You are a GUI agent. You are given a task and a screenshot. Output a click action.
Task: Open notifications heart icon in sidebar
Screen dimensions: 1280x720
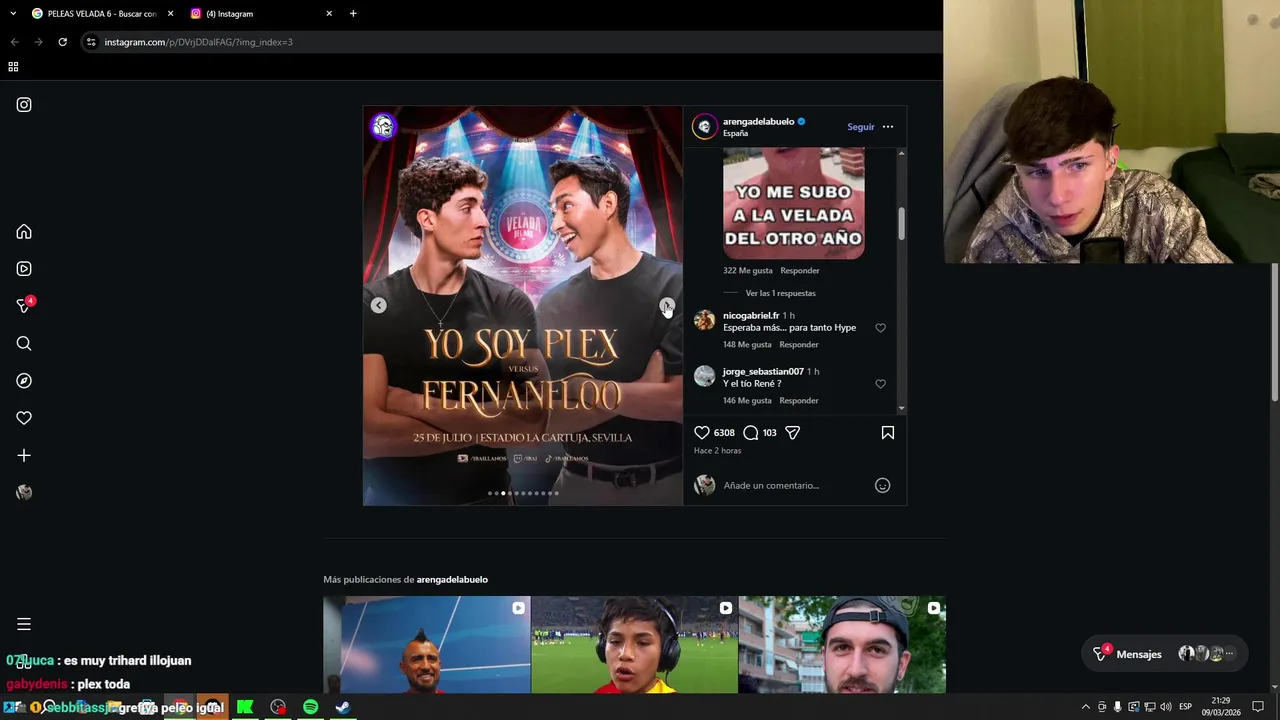click(24, 418)
